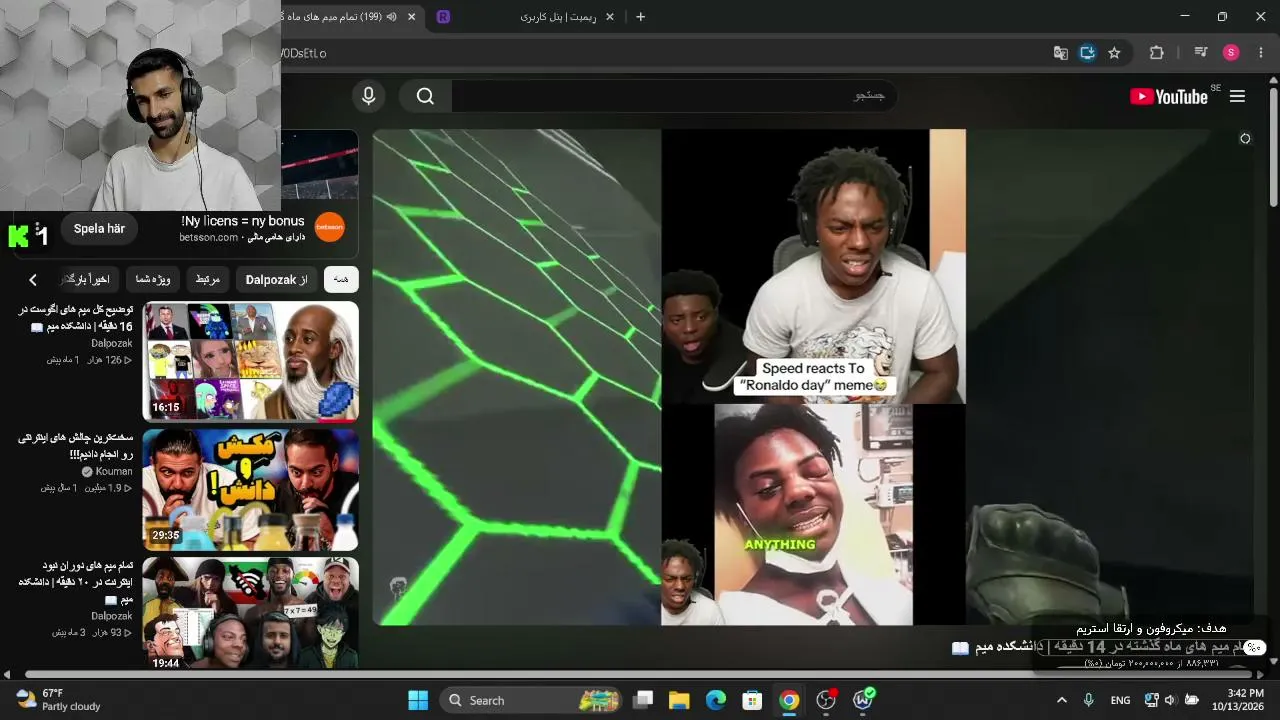Viewport: 1280px width, 720px height.
Task: Select the مرتبط filter chip
Action: [x=208, y=279]
